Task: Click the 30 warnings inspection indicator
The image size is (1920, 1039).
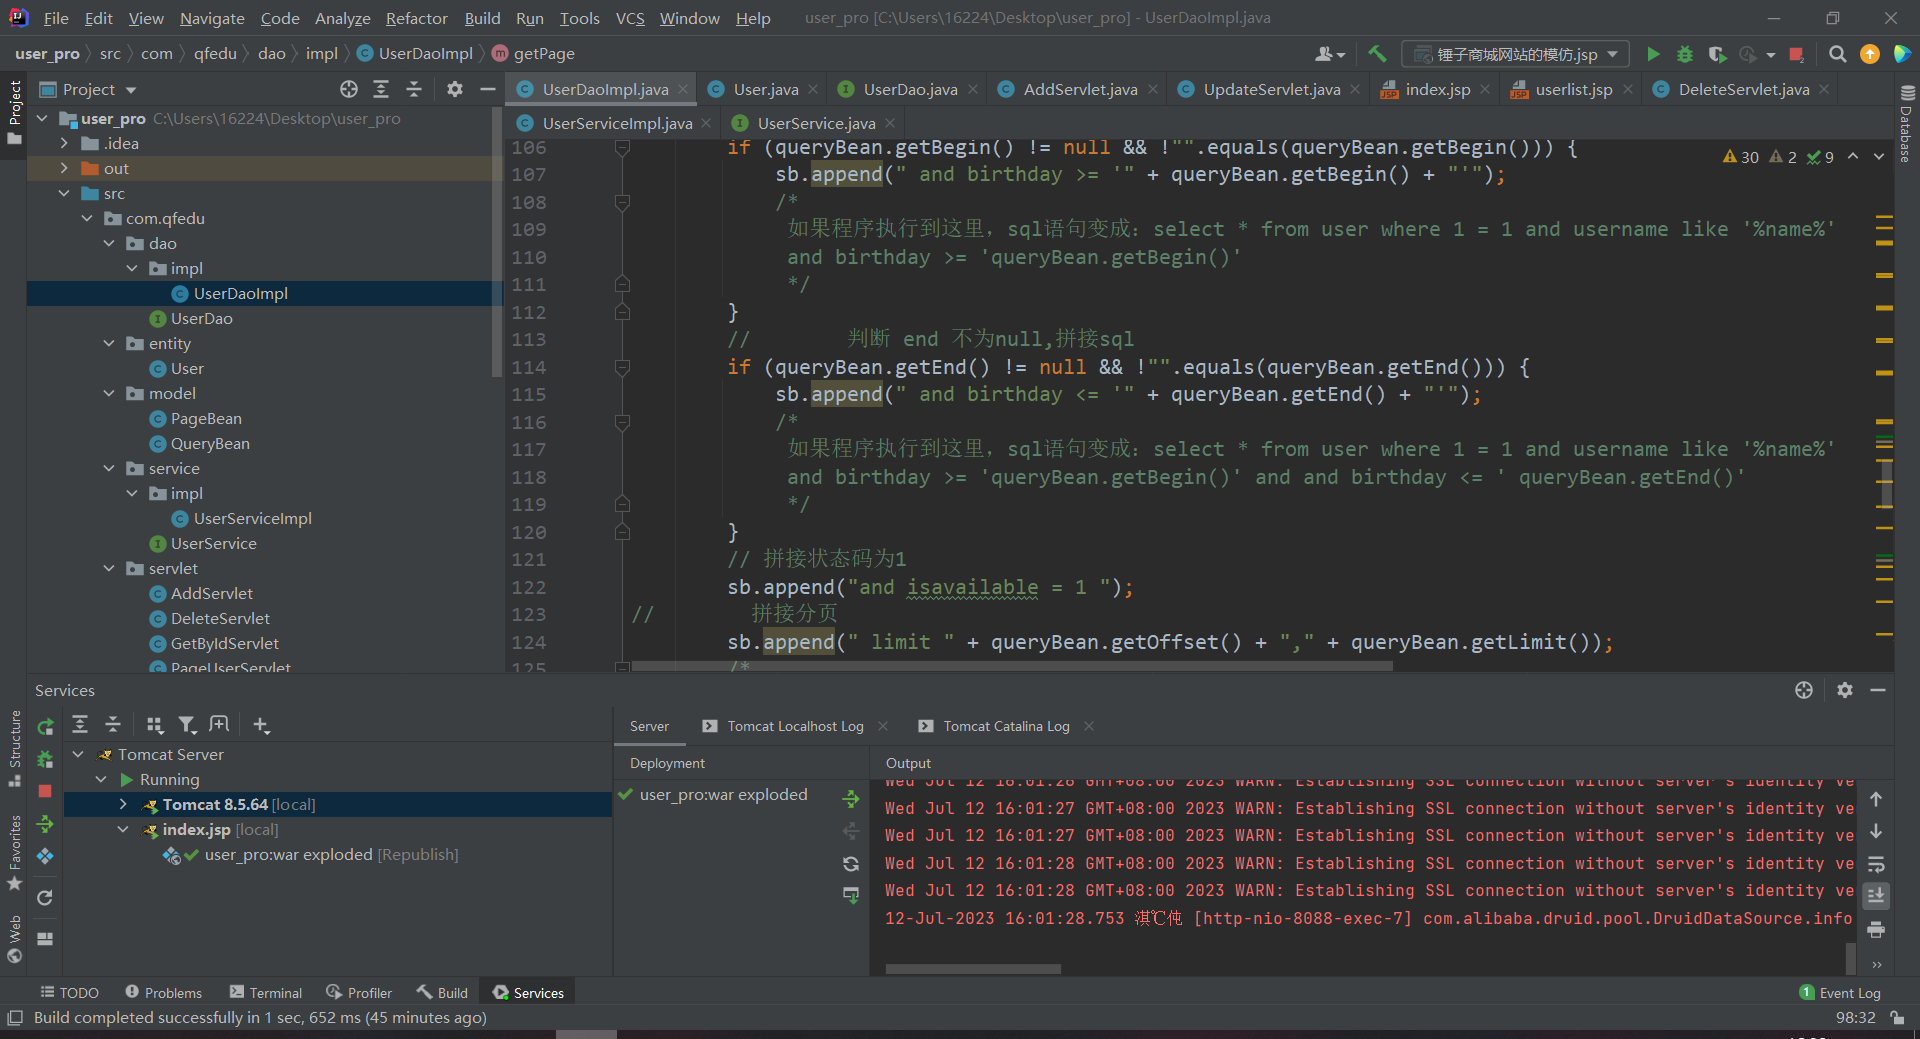Action: click(1741, 157)
